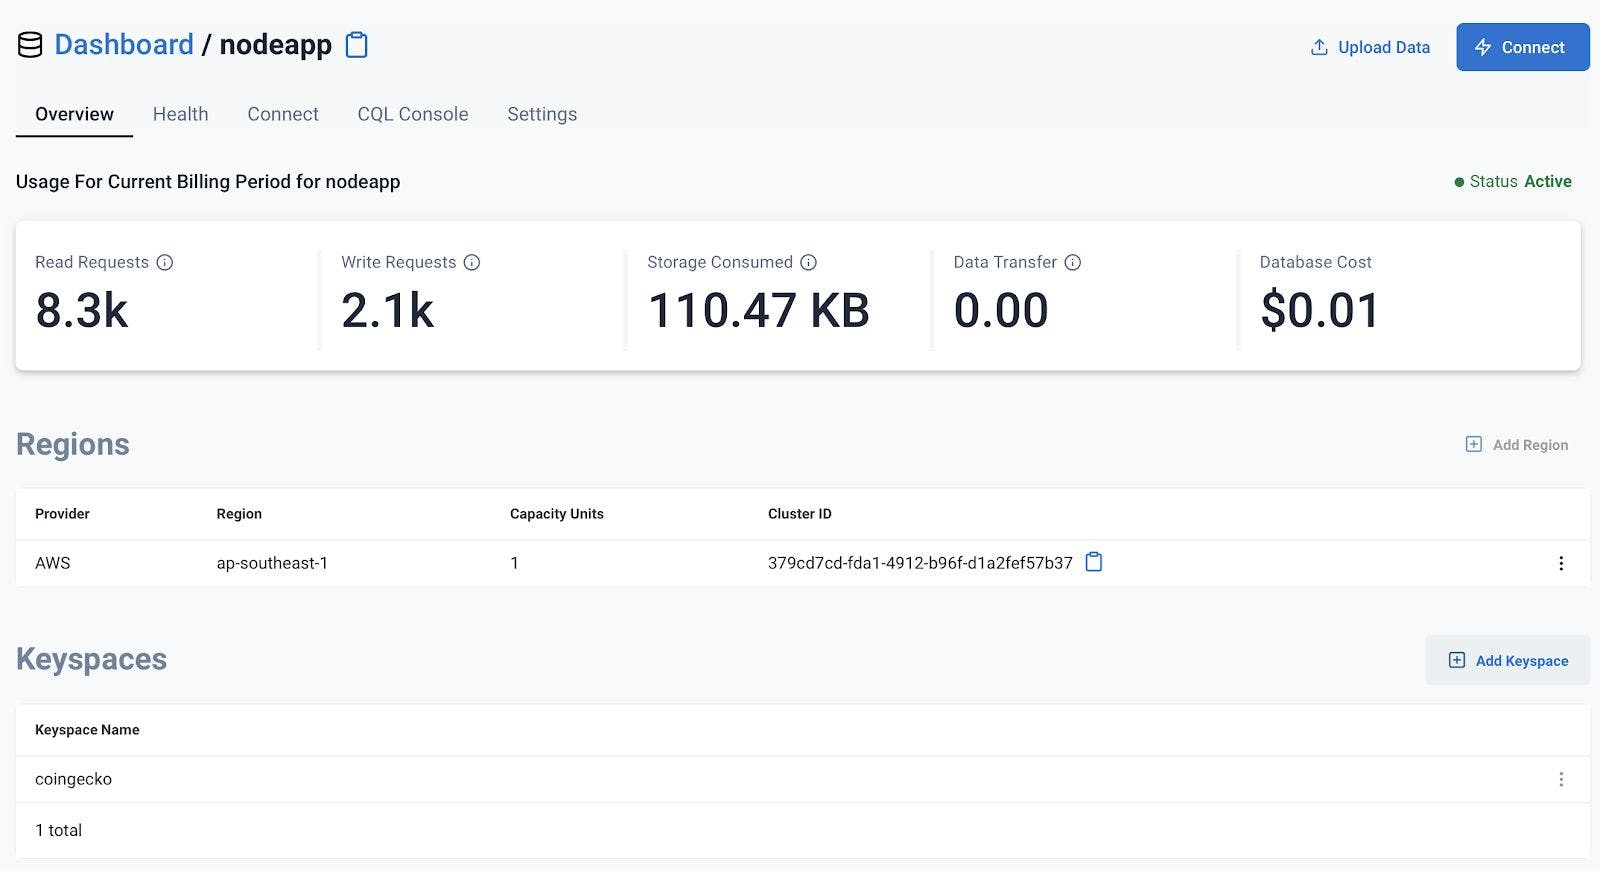
Task: Copy the nodeapp database name via clipboard icon
Action: pos(357,45)
